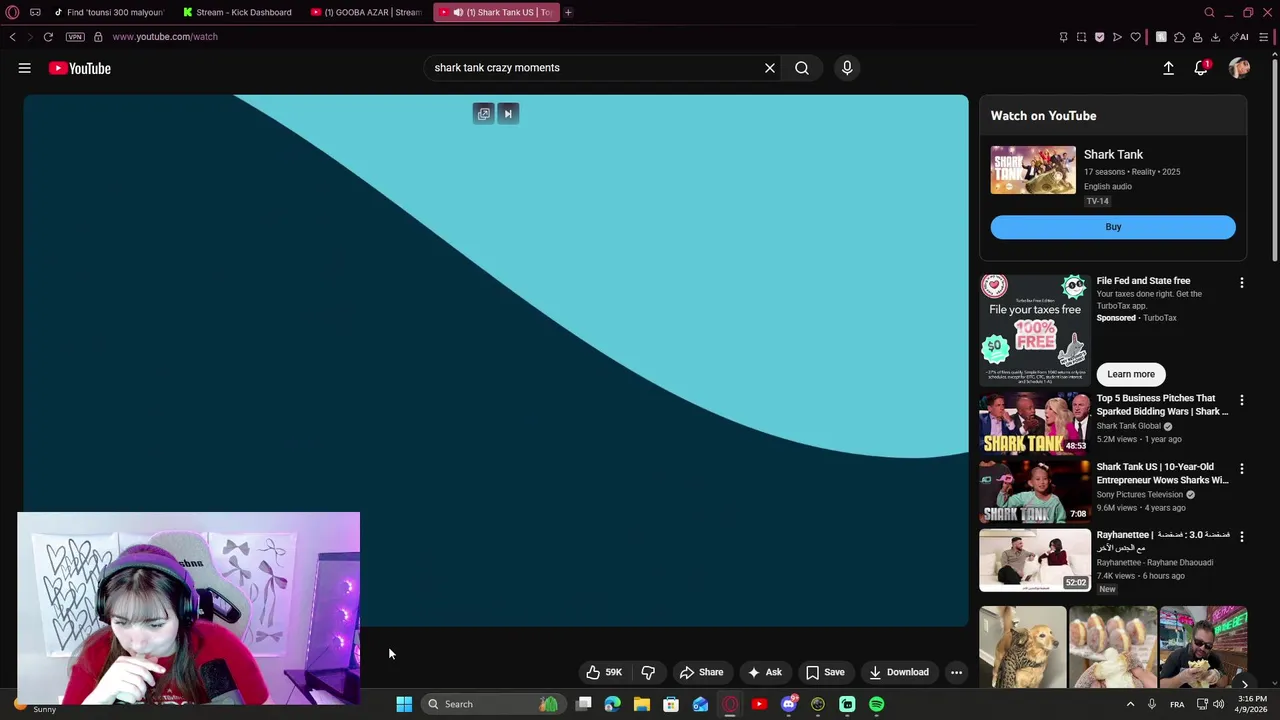1280x720 pixels.
Task: Start voice search with the microphone icon
Action: (x=847, y=68)
